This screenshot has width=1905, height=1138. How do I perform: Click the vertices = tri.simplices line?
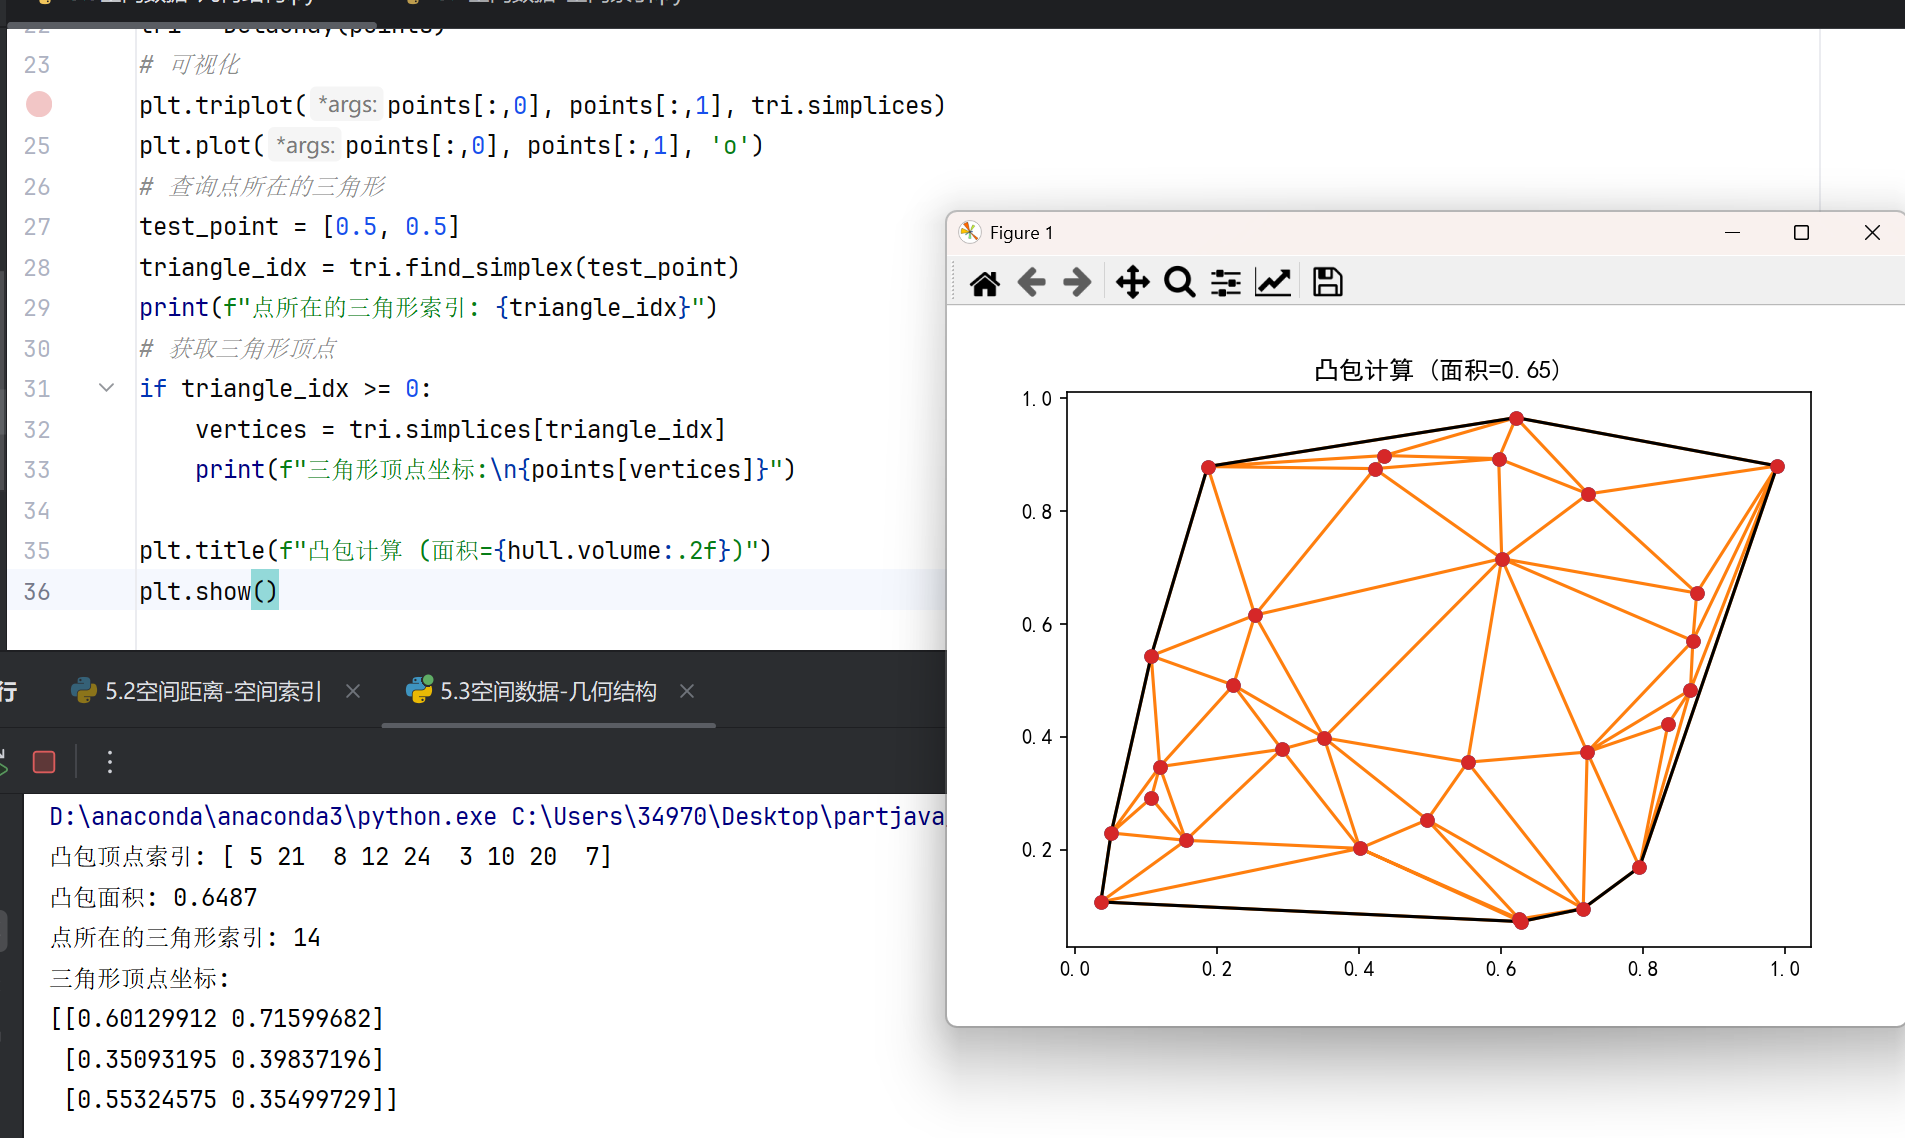tap(460, 429)
